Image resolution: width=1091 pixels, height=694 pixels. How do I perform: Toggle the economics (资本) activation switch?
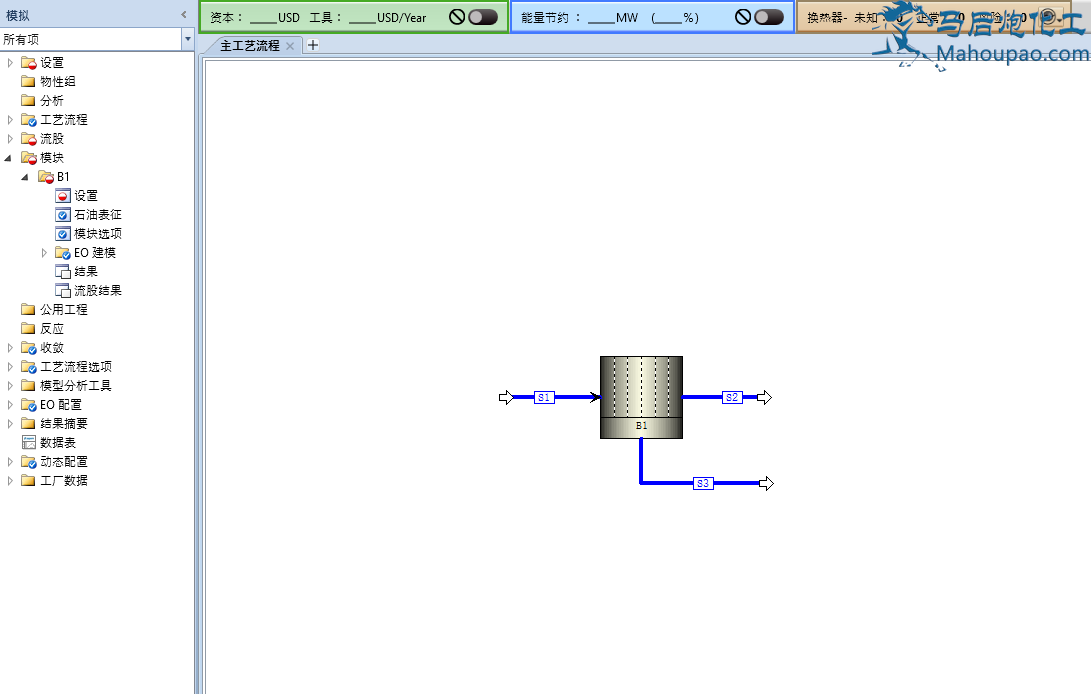[x=482, y=17]
